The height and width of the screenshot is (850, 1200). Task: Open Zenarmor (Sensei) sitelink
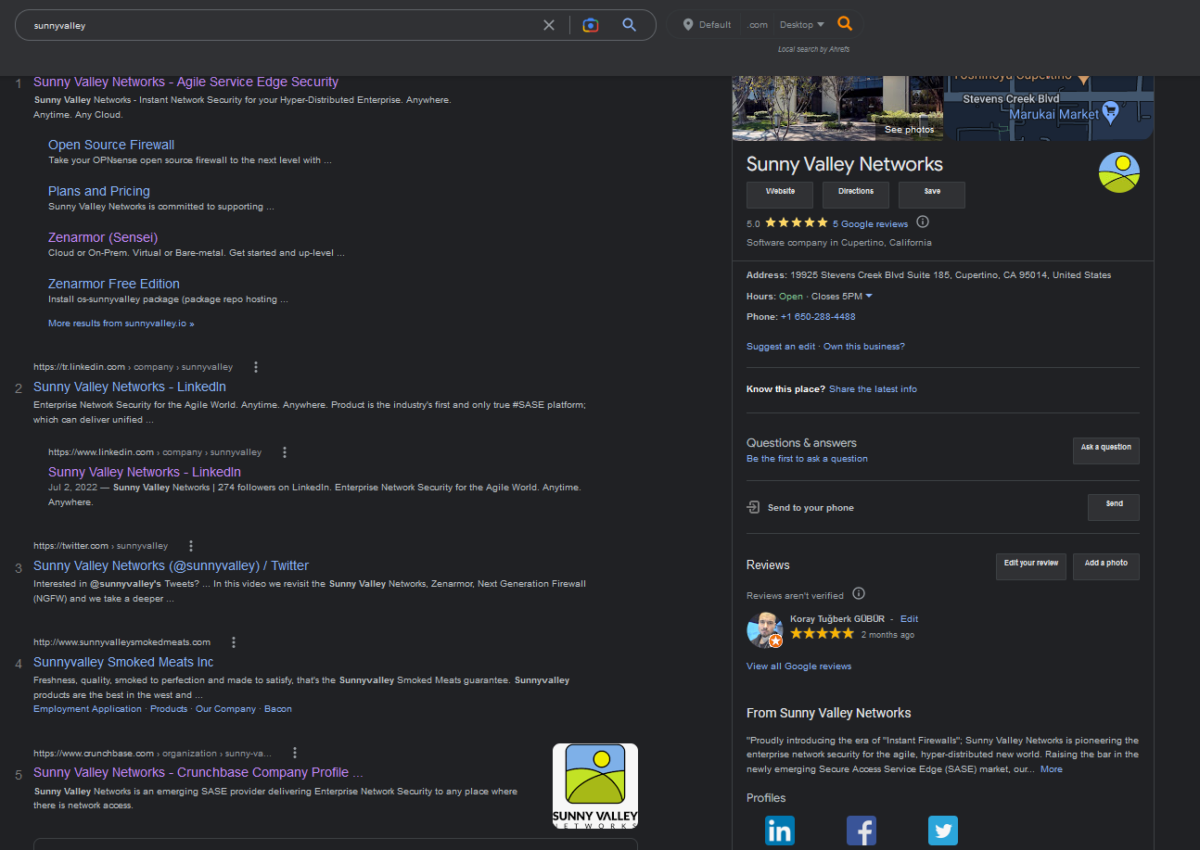point(103,238)
